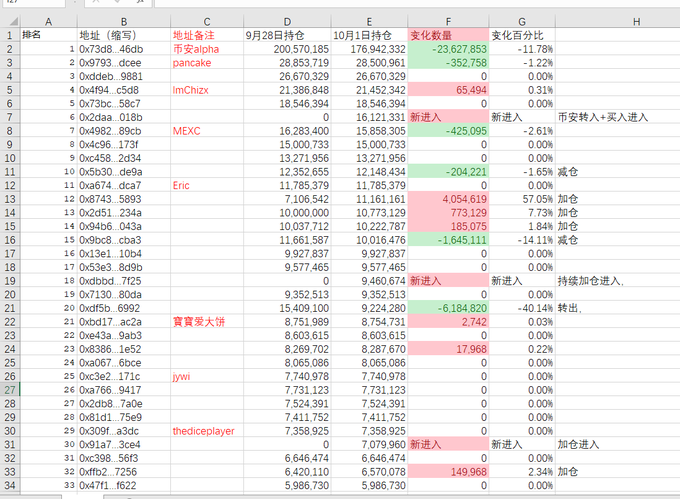The image size is (680, 499).
Task: Click the select-all corner triangle
Action: [10, 21]
